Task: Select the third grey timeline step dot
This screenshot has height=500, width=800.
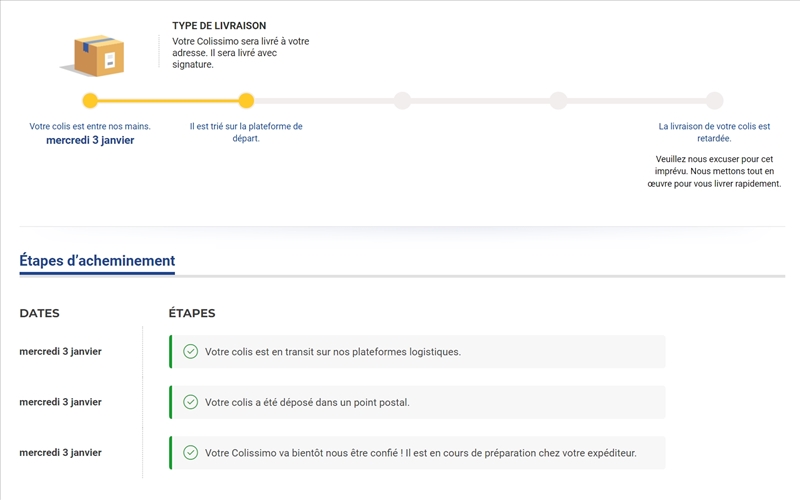Action: (402, 100)
